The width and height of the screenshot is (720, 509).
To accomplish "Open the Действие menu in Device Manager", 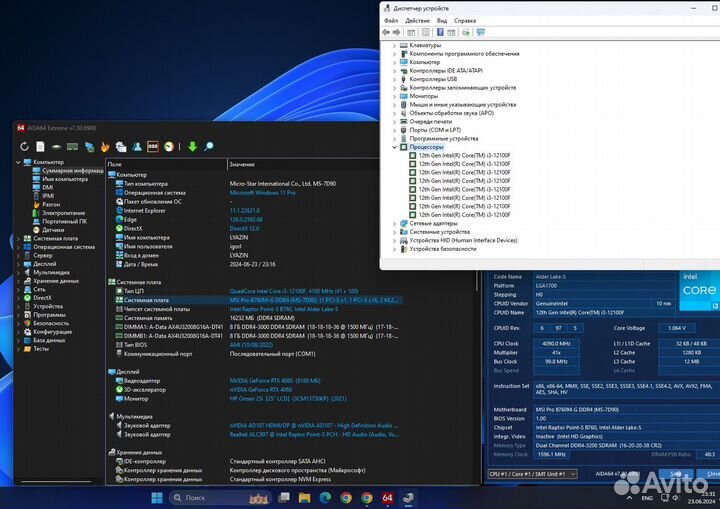I will click(417, 21).
